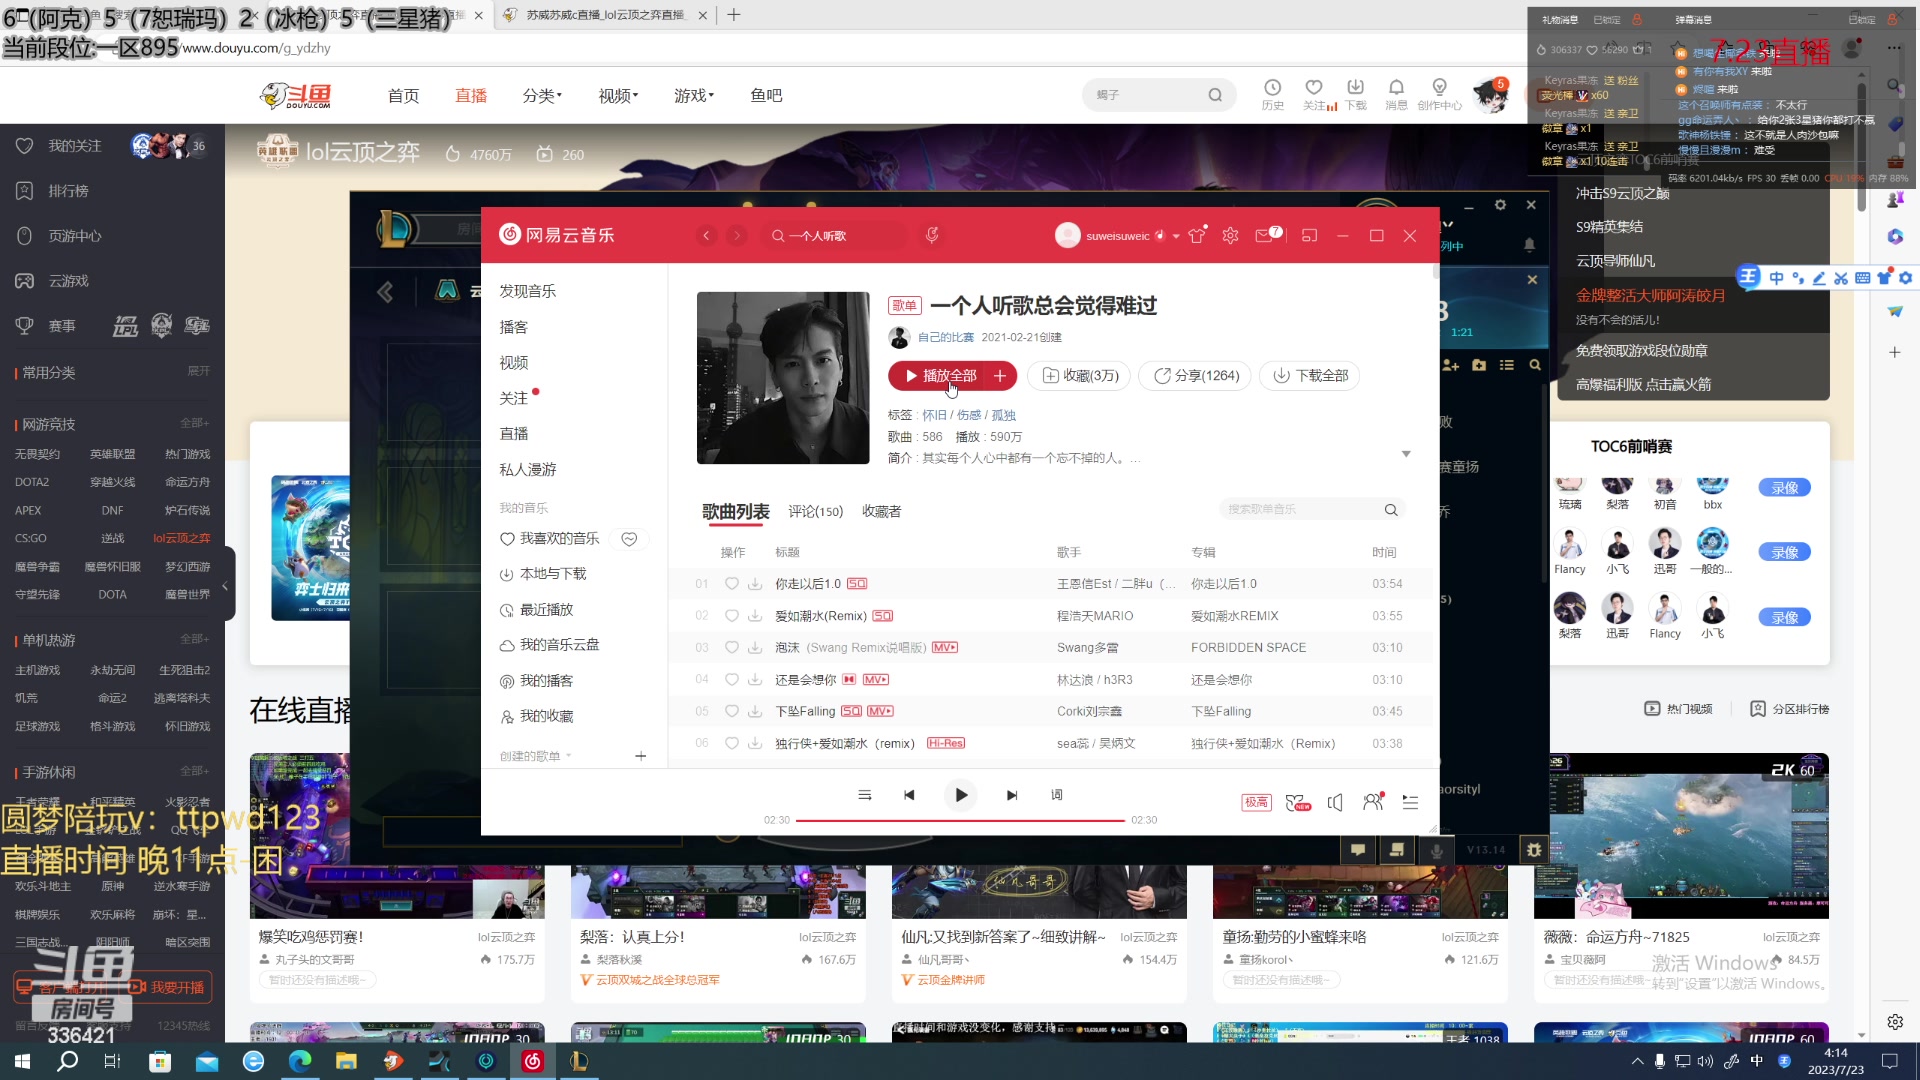The image size is (1920, 1080).
Task: Open creator 自己的比赛 profile
Action: click(946, 338)
